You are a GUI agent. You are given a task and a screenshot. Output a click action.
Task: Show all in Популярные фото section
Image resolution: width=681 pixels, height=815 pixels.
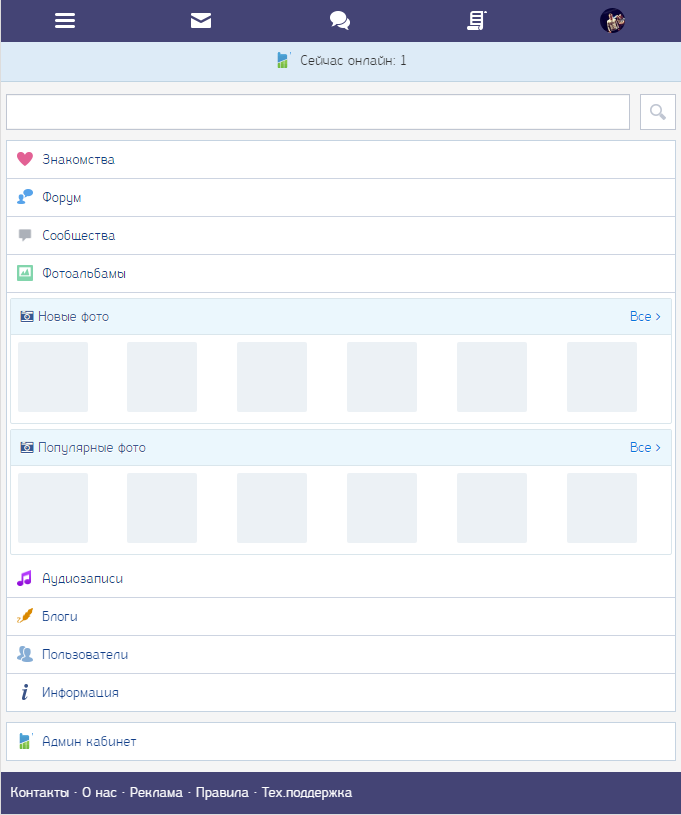click(x=645, y=448)
